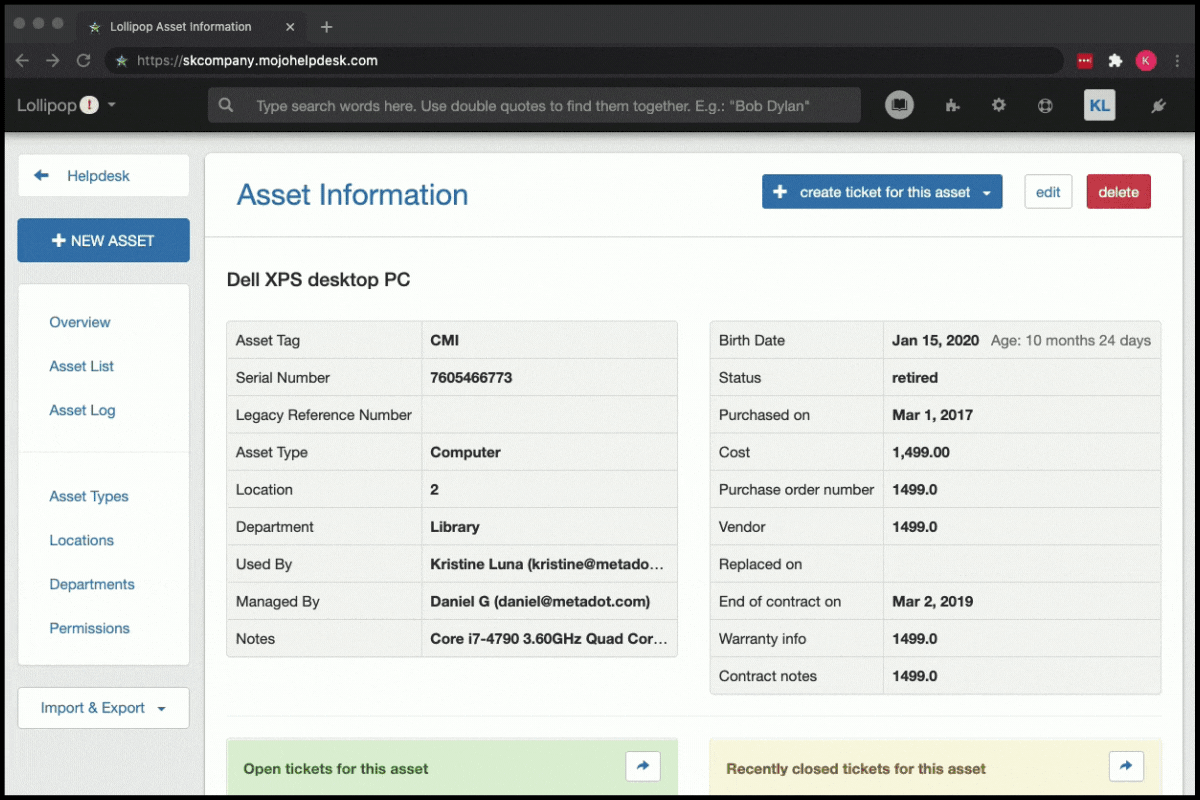Image resolution: width=1200 pixels, height=800 pixels.
Task: Click the LastPass extension icon in browser toolbar
Action: tap(1085, 61)
